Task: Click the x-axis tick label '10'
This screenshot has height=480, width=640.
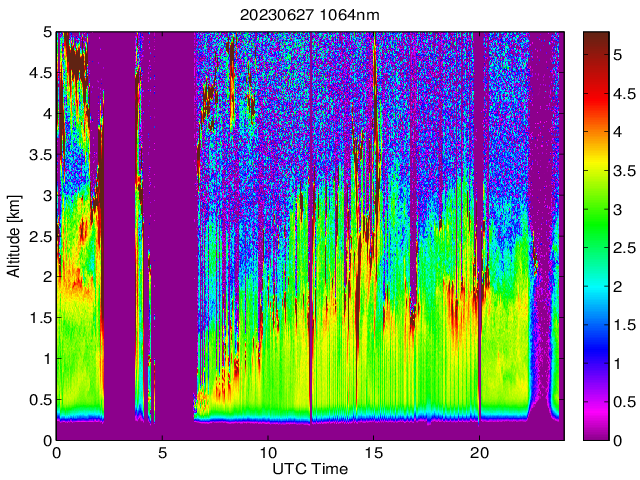Action: point(268,453)
